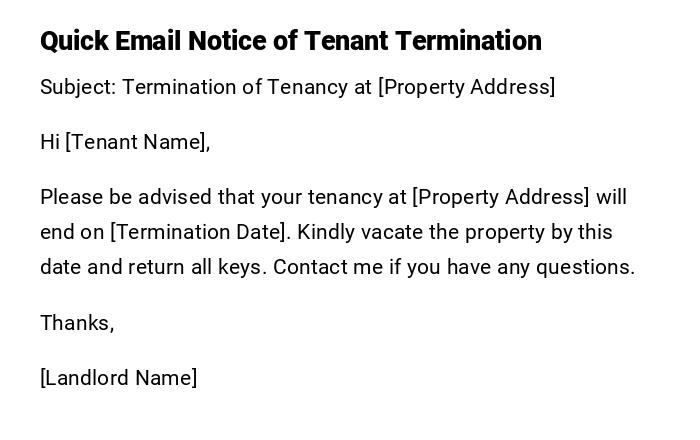Click the [Landlord Name] signature placeholder
Image resolution: width=700 pixels, height=440 pixels.
click(119, 378)
